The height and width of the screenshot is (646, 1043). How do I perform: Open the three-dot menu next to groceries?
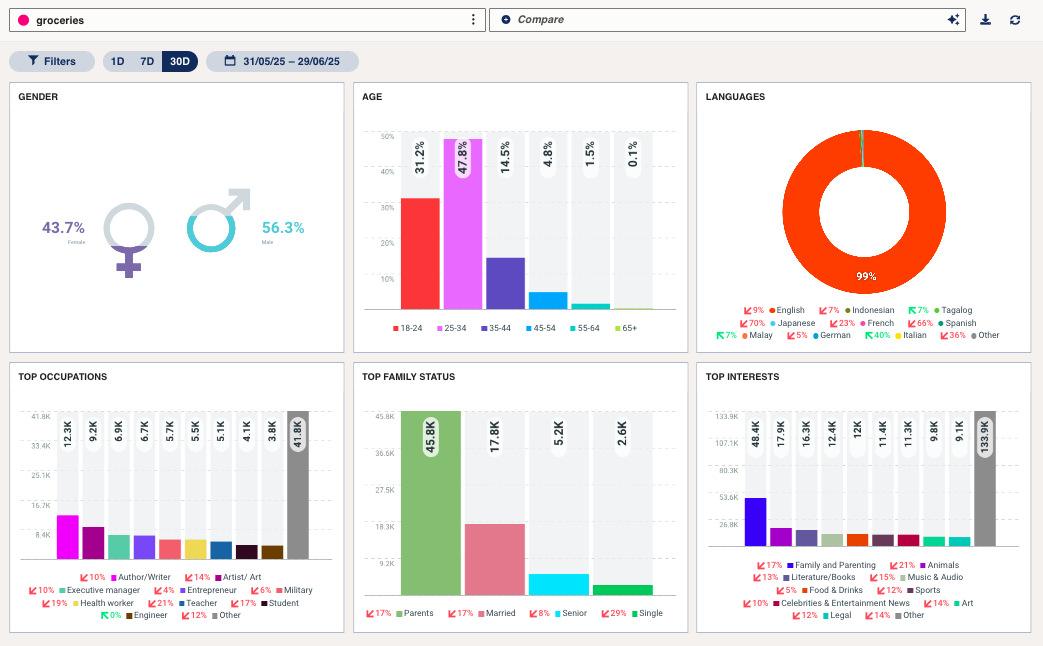[x=472, y=19]
